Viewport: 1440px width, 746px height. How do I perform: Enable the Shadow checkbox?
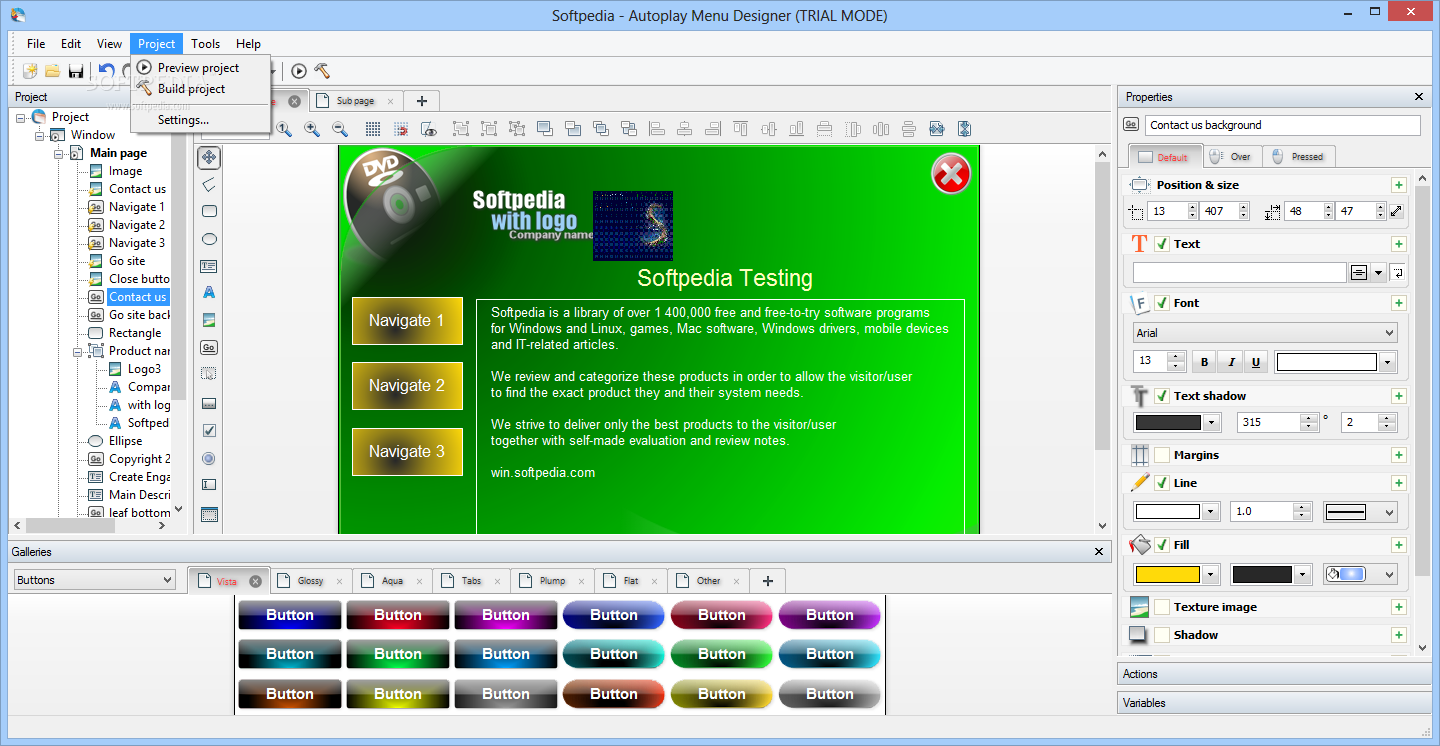(x=1161, y=635)
